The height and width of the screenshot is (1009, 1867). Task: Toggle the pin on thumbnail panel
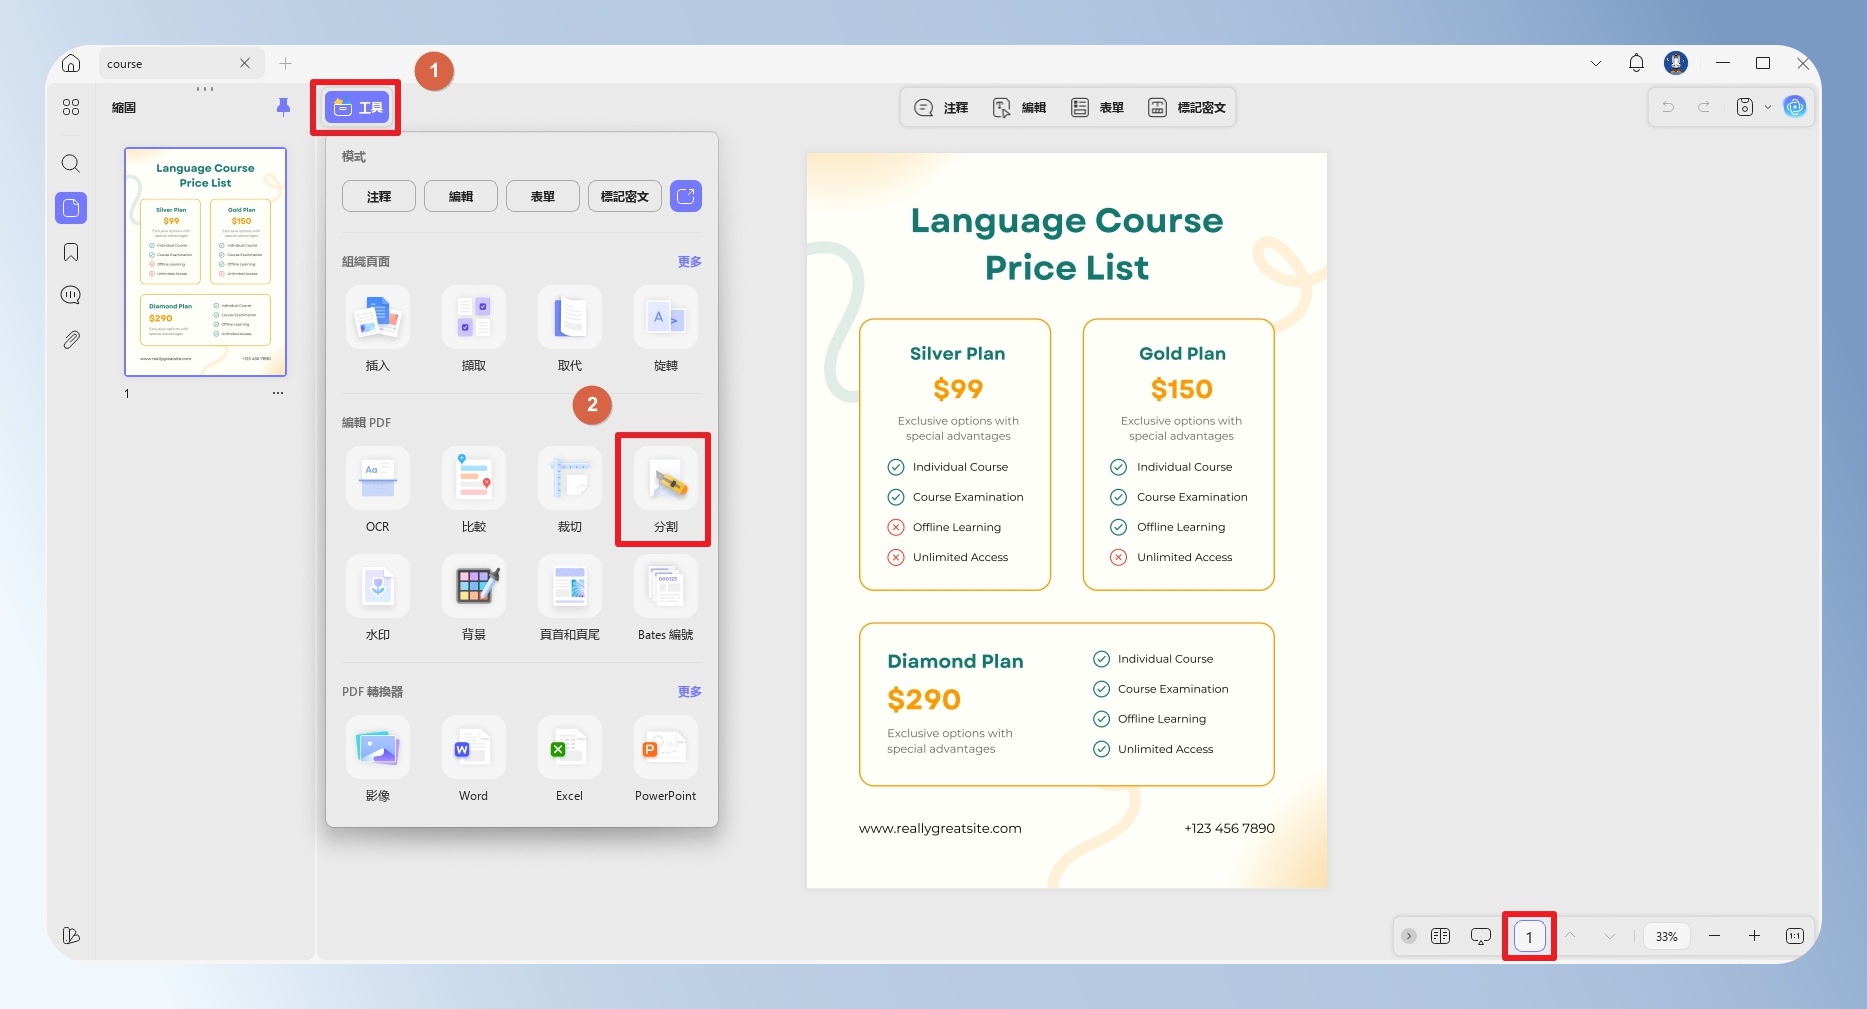tap(283, 107)
